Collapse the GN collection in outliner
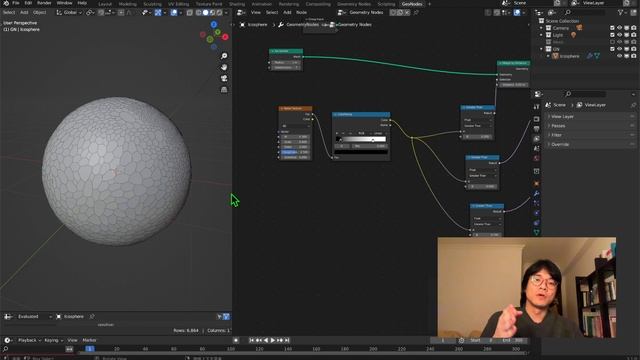The image size is (640, 360). click(542, 49)
